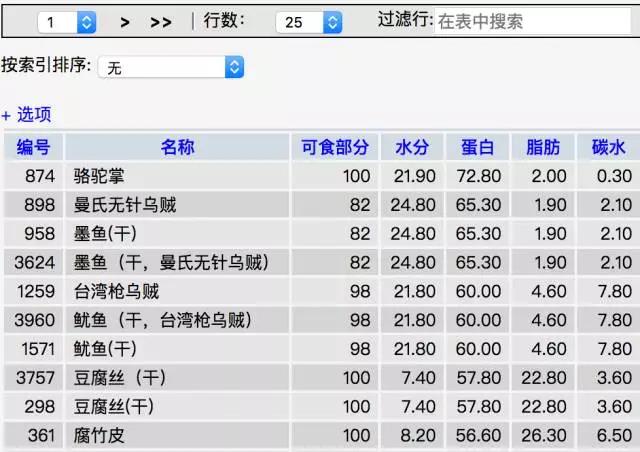Click the 脂肪 column header
Image resolution: width=640 pixels, height=452 pixels.
tap(542, 147)
